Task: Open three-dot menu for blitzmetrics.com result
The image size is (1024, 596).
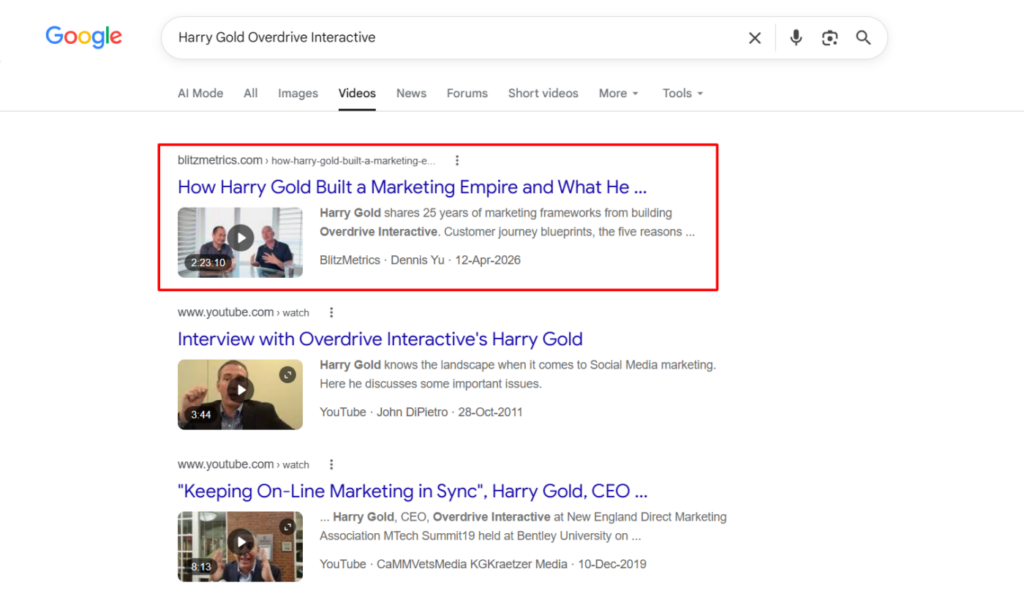Action: (457, 161)
